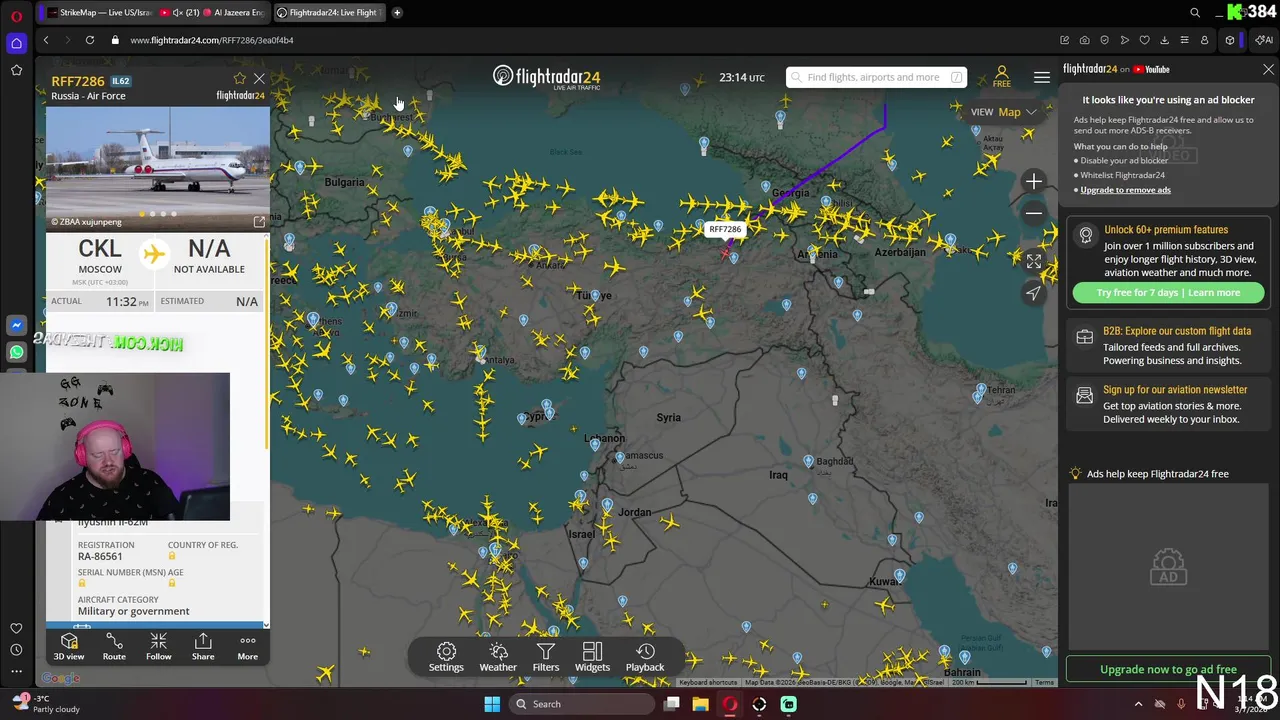This screenshot has height=720, width=1280.
Task: Click Military or government category text
Action: click(133, 611)
